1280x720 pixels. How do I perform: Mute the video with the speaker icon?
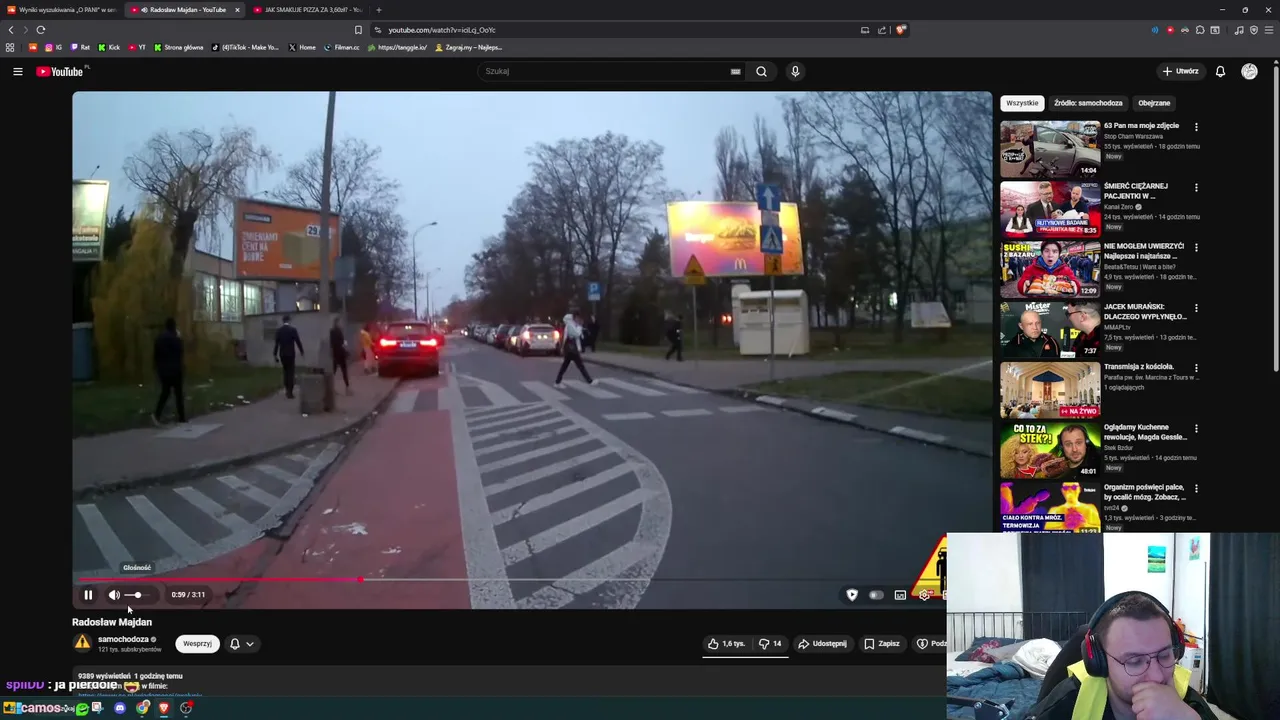[114, 595]
